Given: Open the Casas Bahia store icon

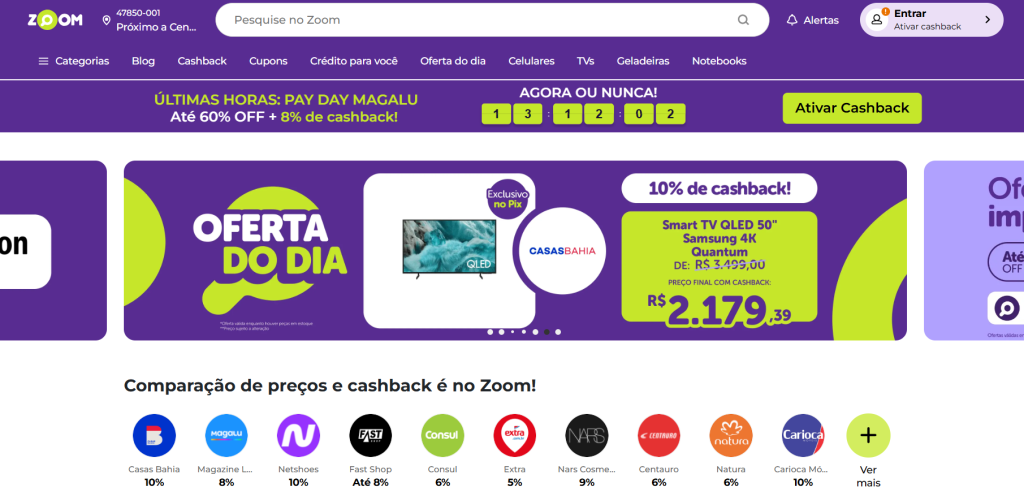Looking at the screenshot, I should (x=154, y=435).
